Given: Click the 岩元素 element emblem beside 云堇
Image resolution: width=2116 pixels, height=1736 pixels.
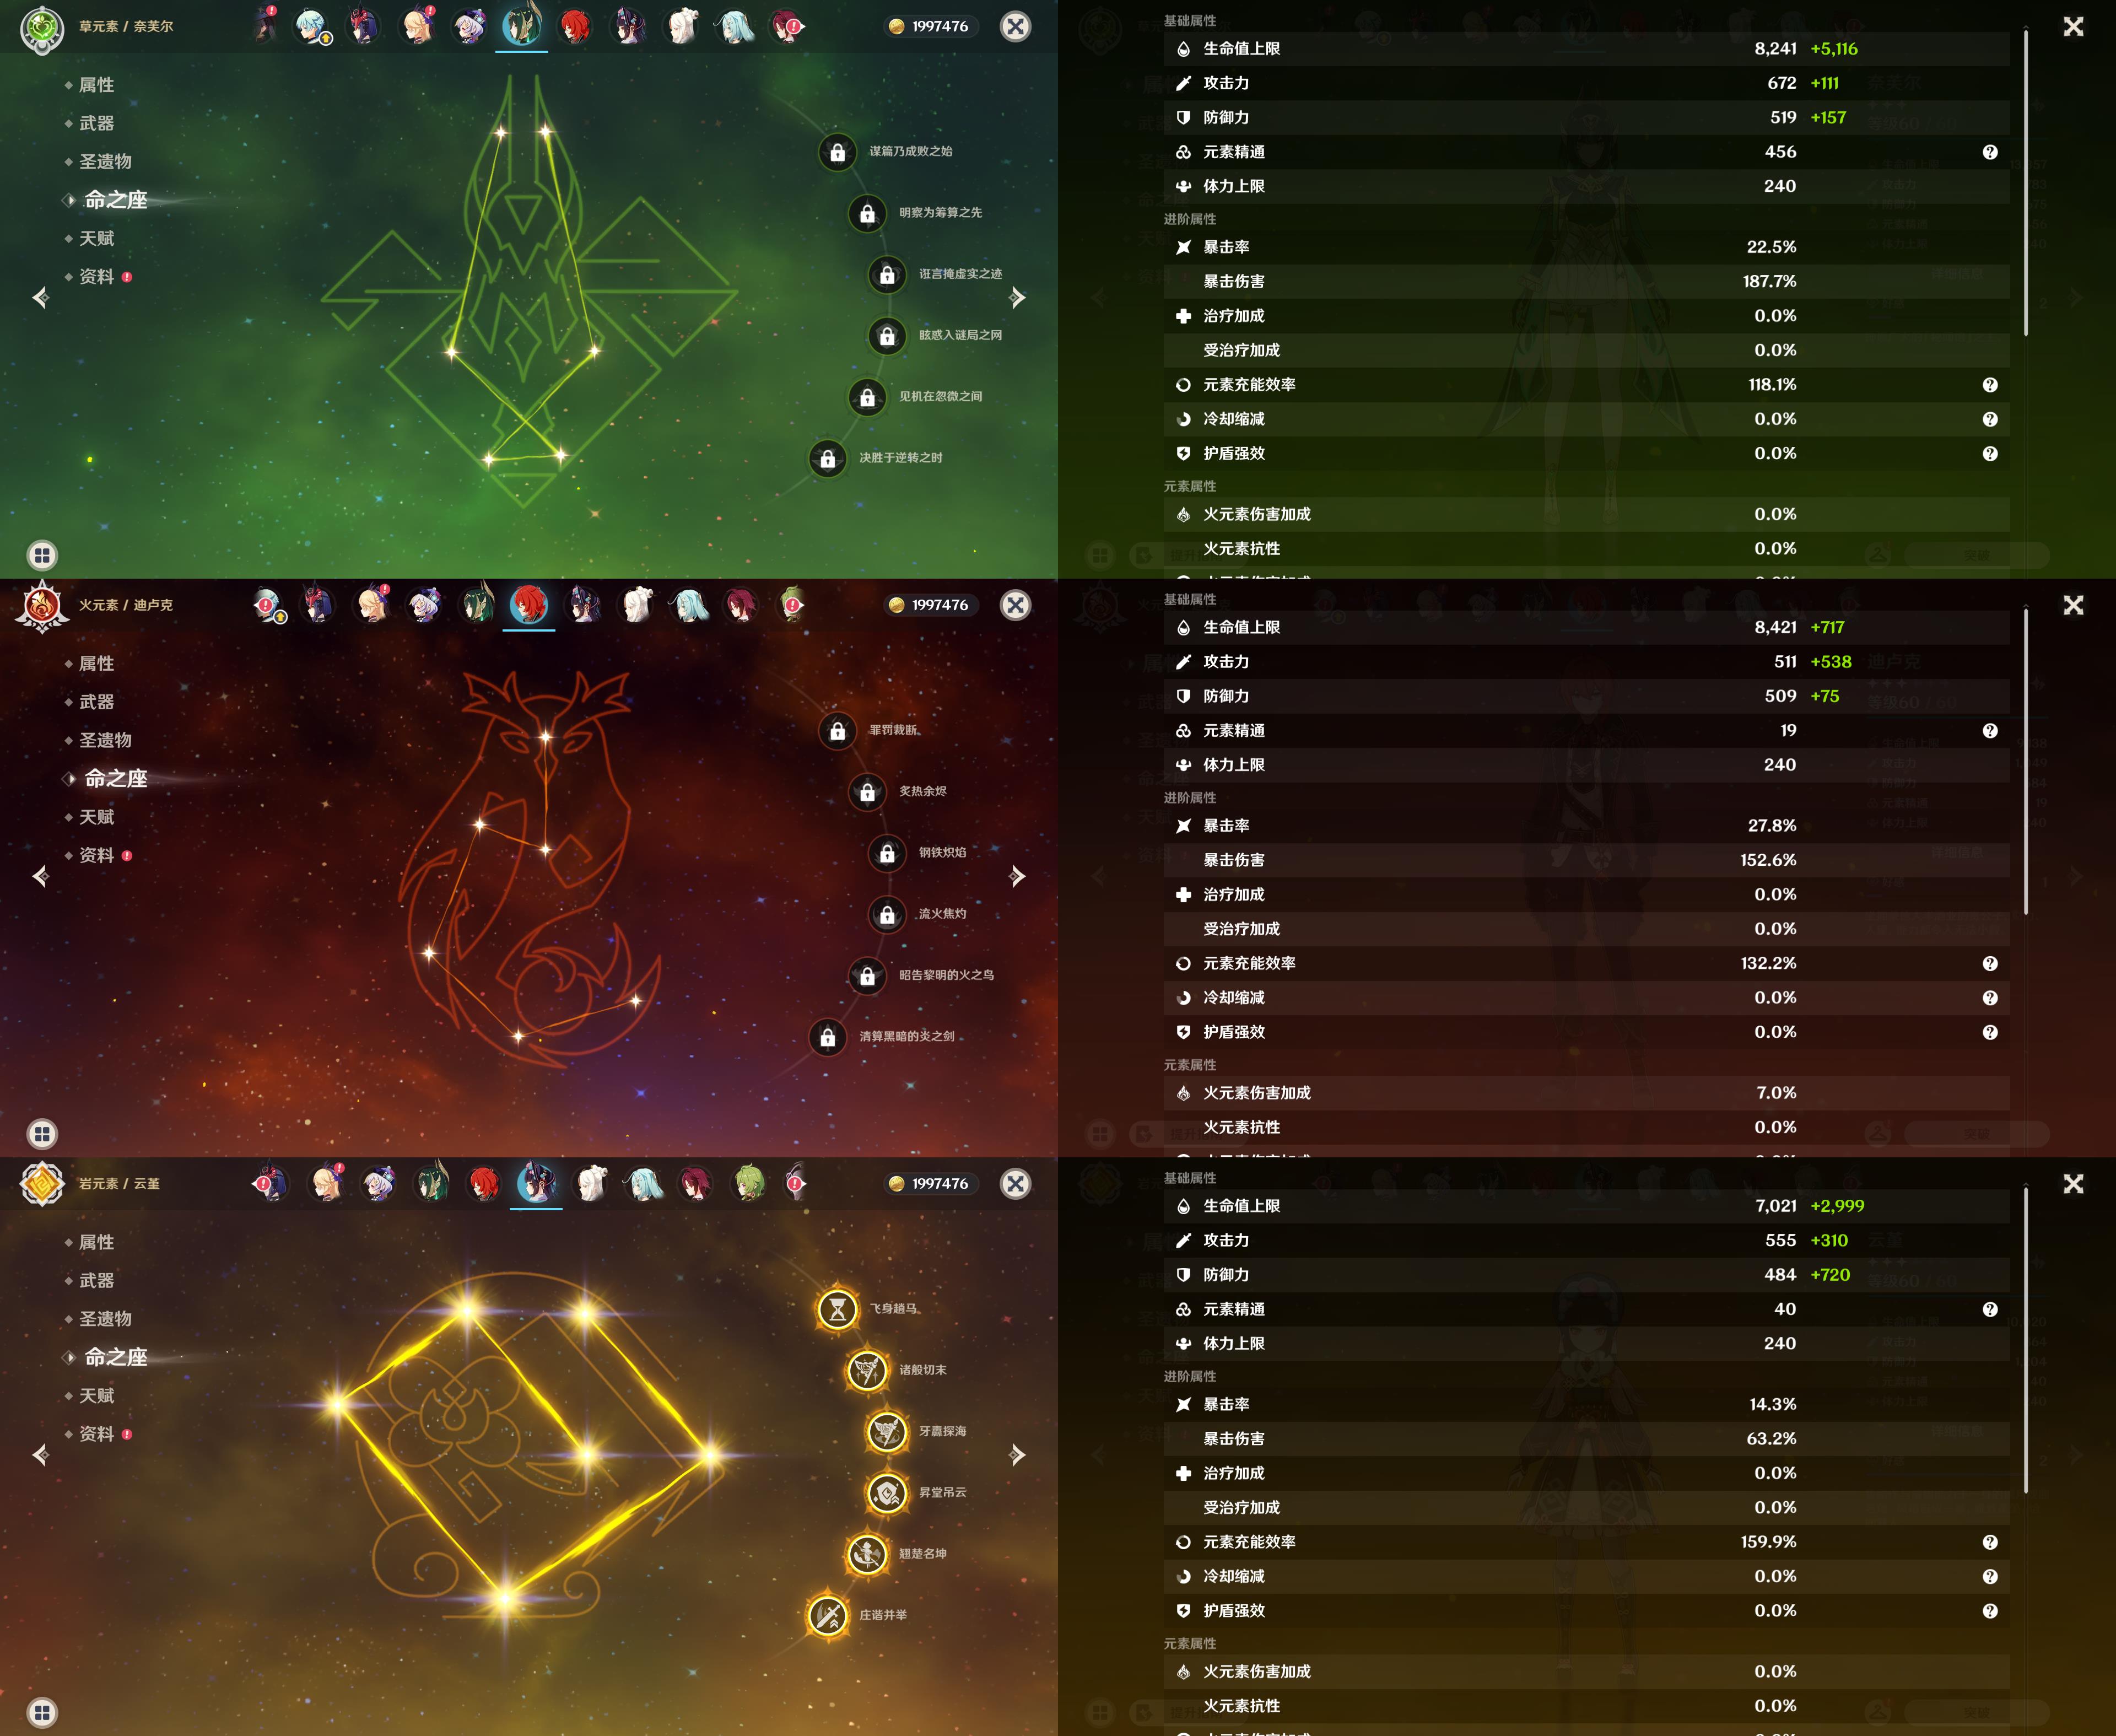Looking at the screenshot, I should (42, 1185).
